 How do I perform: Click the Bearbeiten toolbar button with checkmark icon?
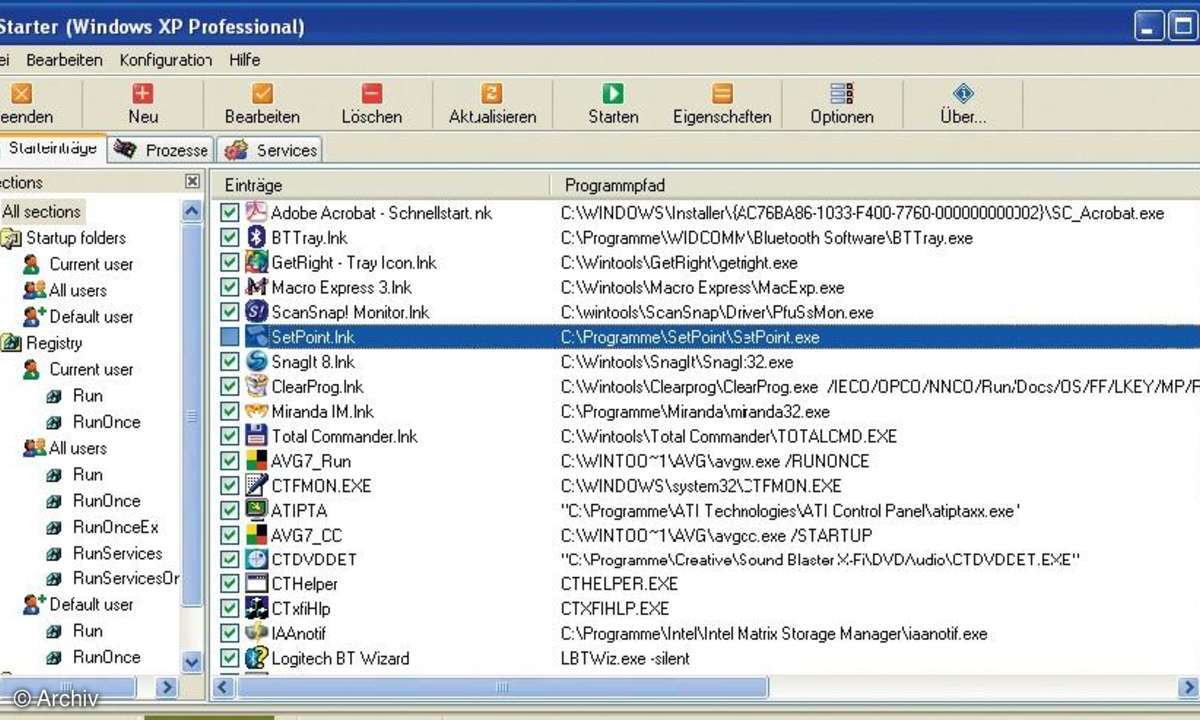[262, 104]
